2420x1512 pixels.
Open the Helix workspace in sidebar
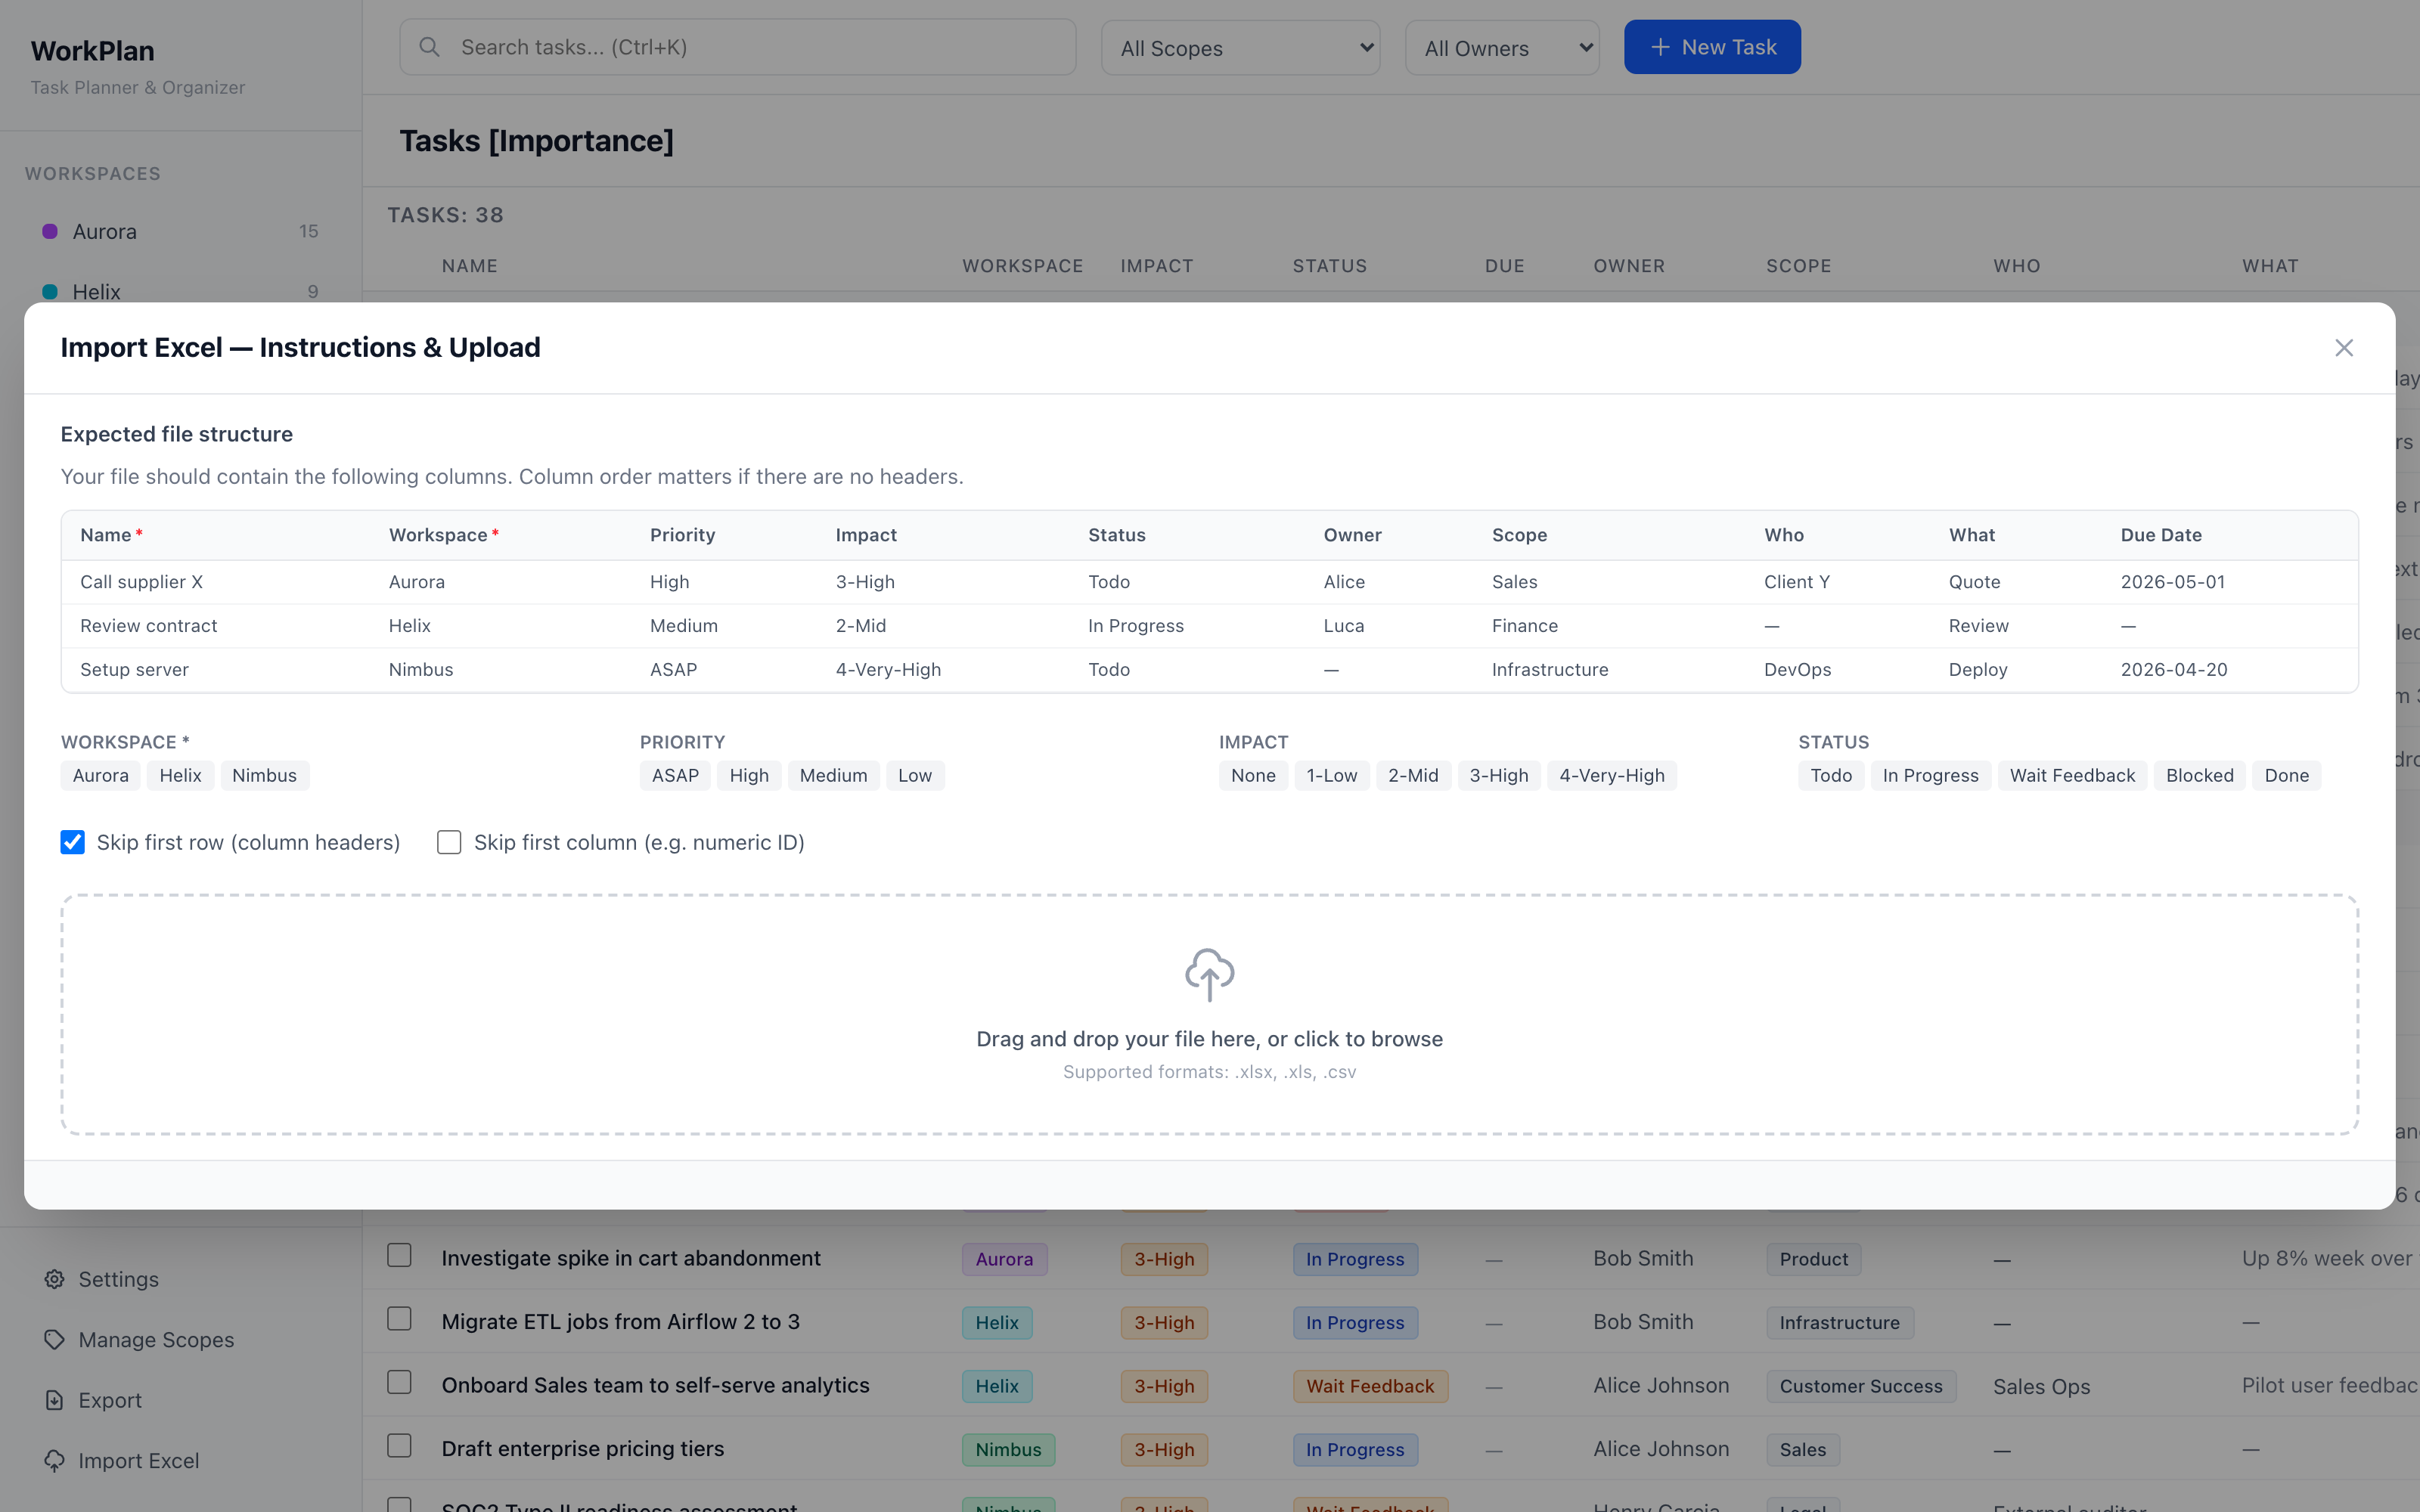click(180, 292)
